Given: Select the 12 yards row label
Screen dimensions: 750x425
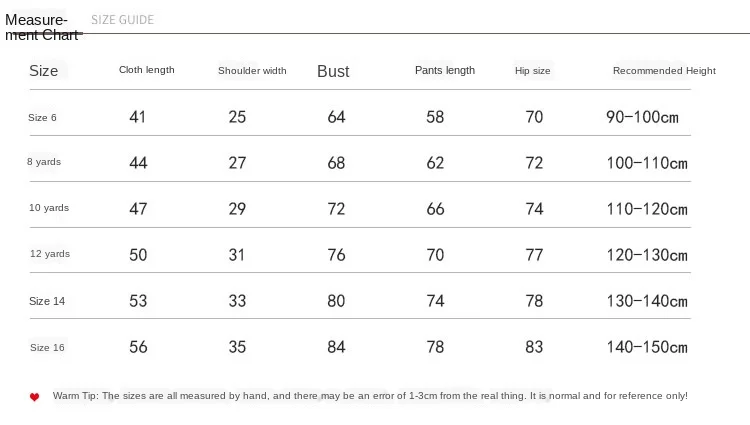Looking at the screenshot, I should tap(50, 253).
